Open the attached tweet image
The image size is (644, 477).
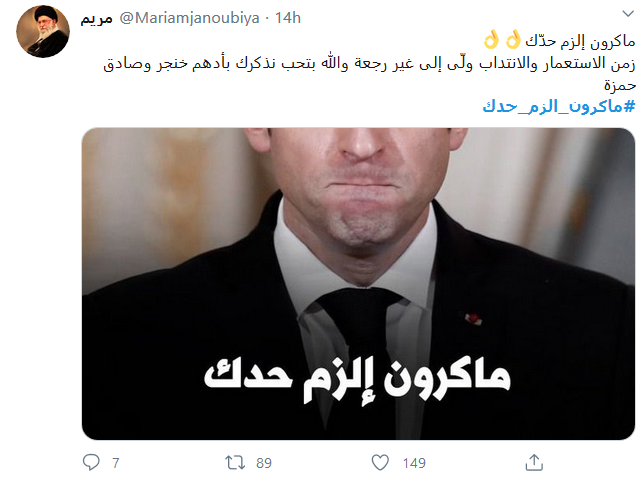point(358,283)
